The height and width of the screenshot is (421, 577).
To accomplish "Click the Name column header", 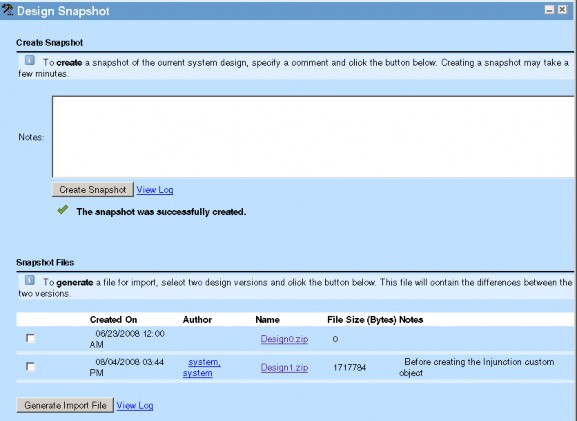I will coord(268,319).
